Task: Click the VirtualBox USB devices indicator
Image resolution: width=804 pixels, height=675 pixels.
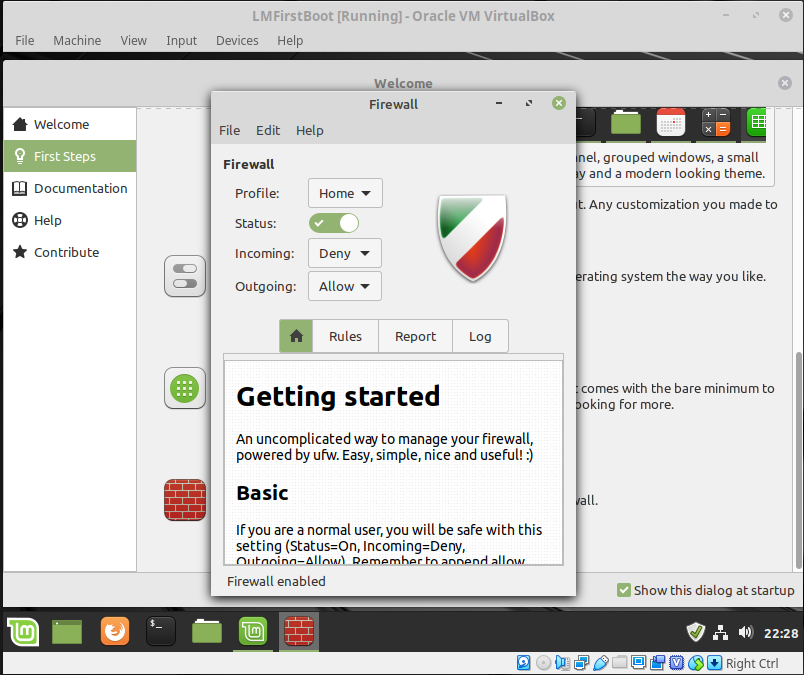Action: coord(600,663)
